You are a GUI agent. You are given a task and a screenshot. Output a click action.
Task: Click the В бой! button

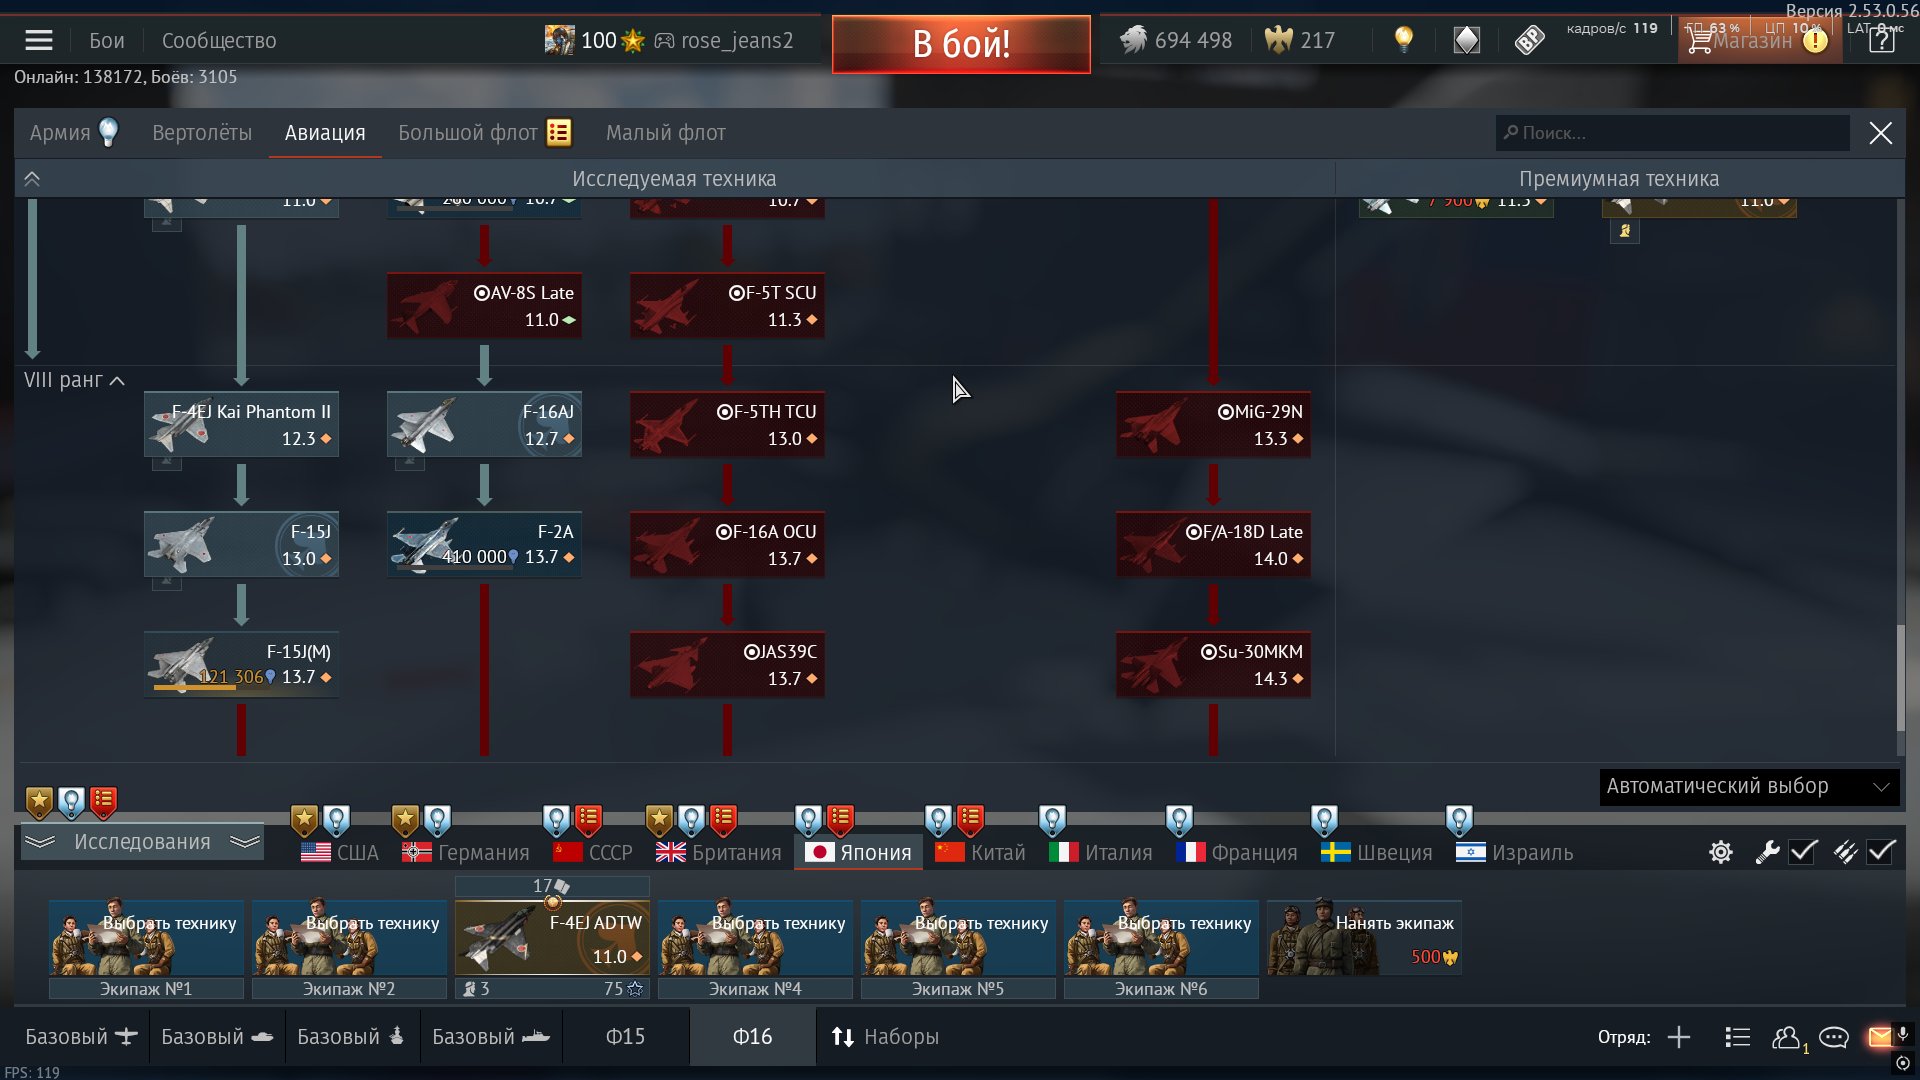click(x=961, y=44)
